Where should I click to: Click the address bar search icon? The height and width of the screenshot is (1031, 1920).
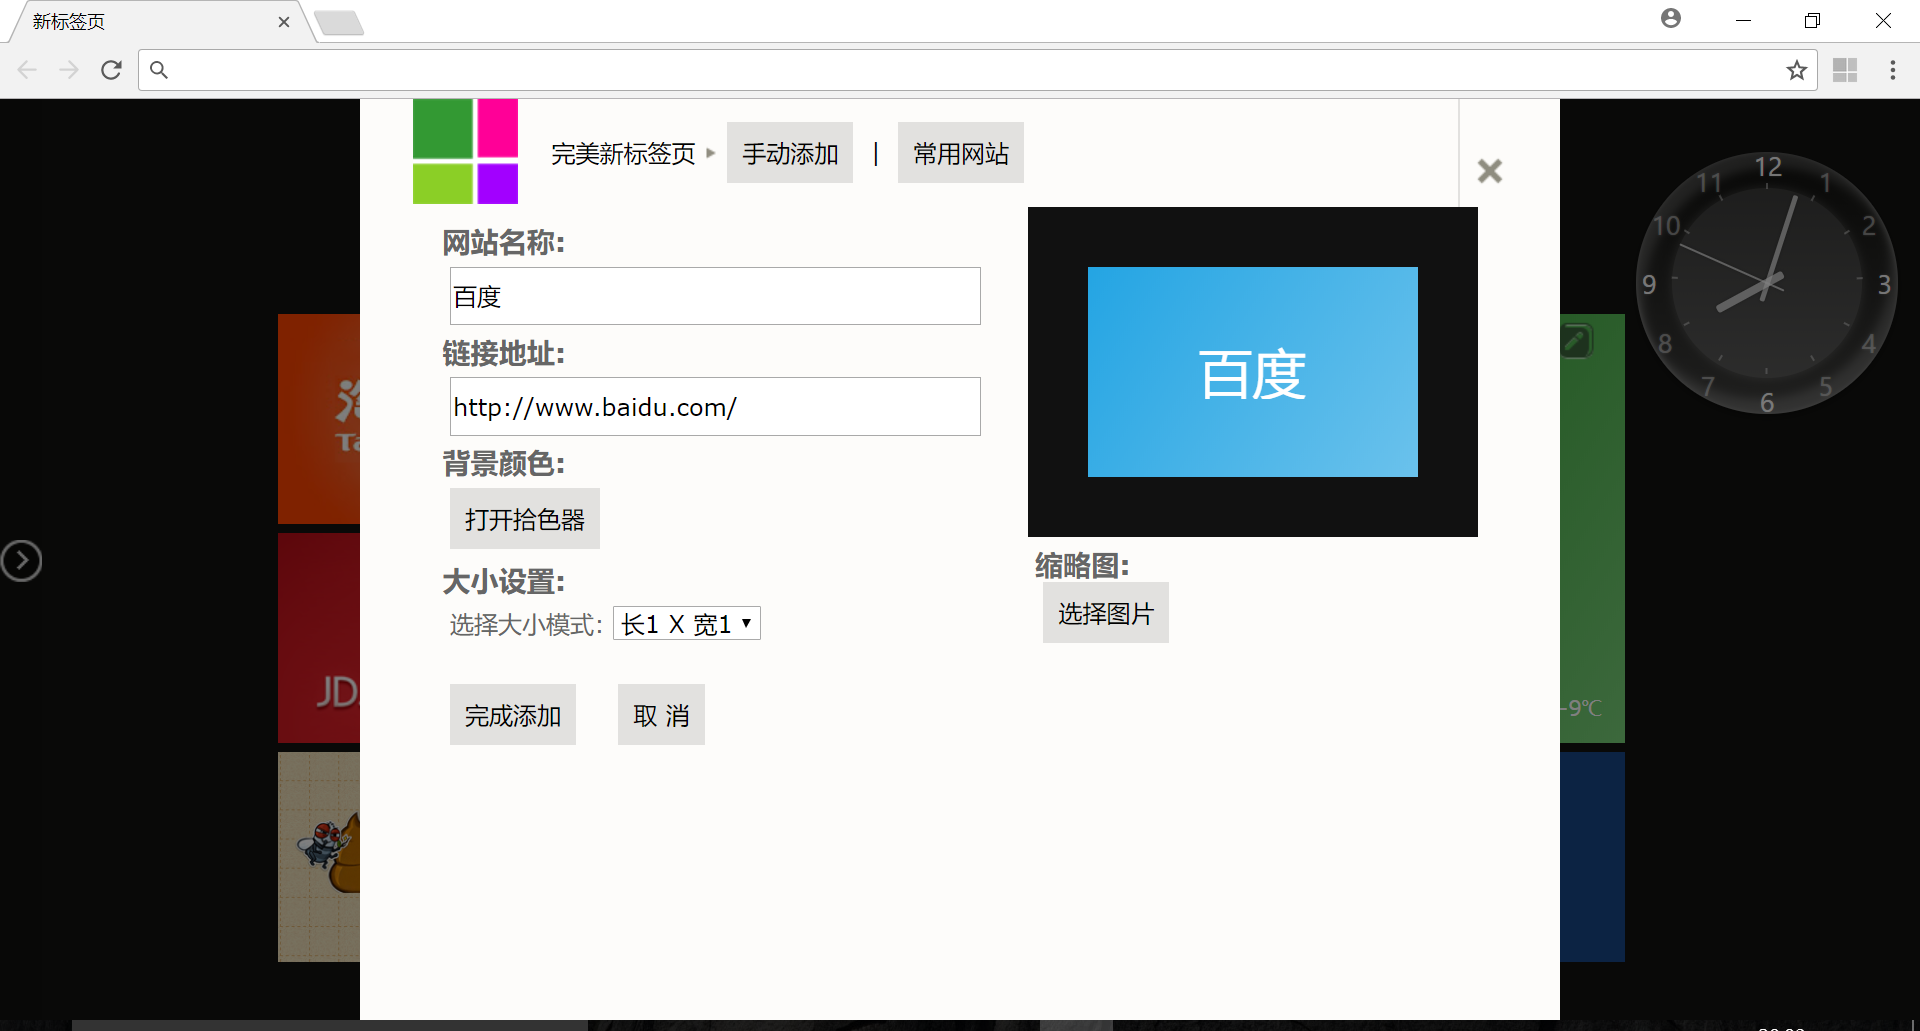point(159,70)
